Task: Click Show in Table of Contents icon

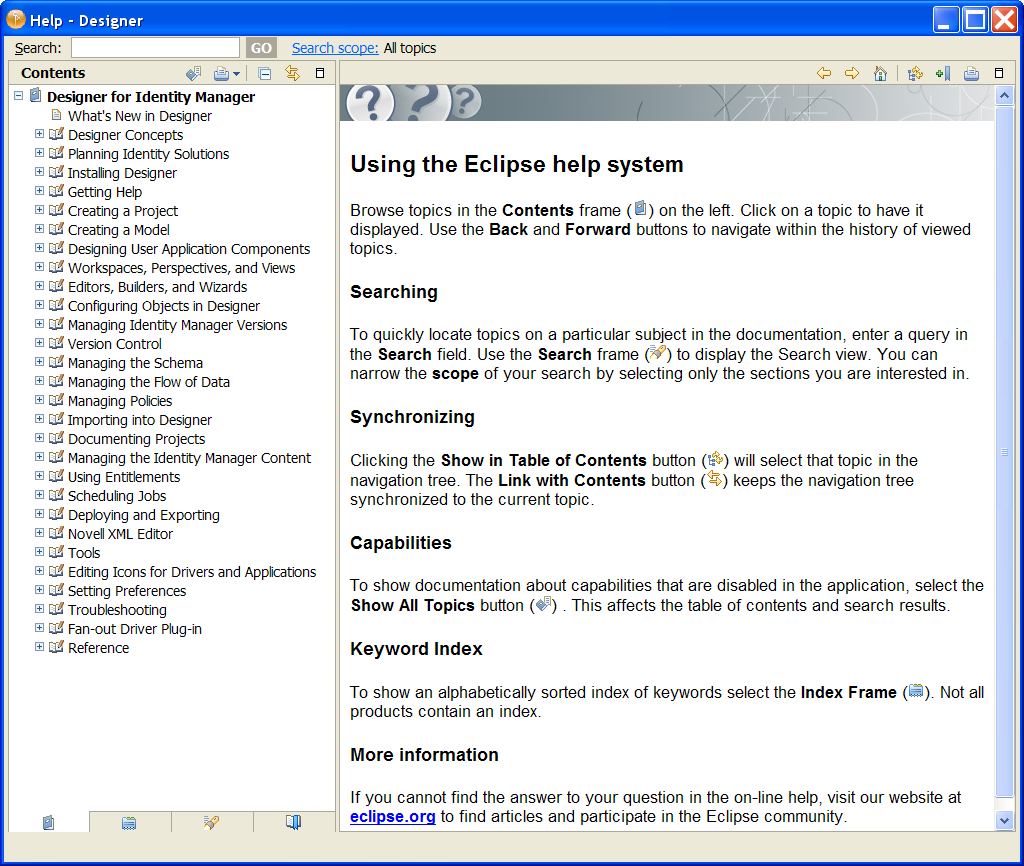Action: coord(915,73)
